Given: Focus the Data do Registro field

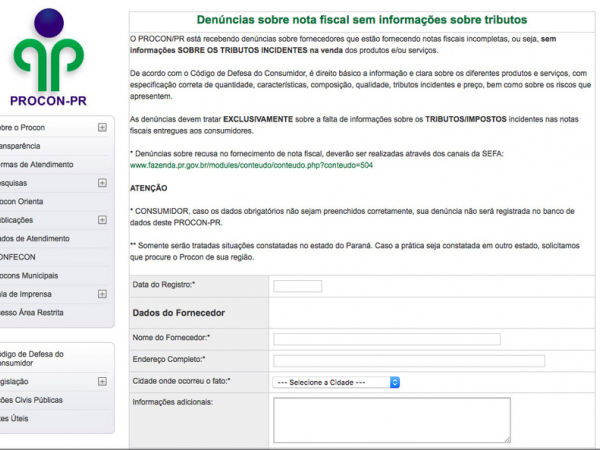Looking at the screenshot, I should click(x=298, y=286).
